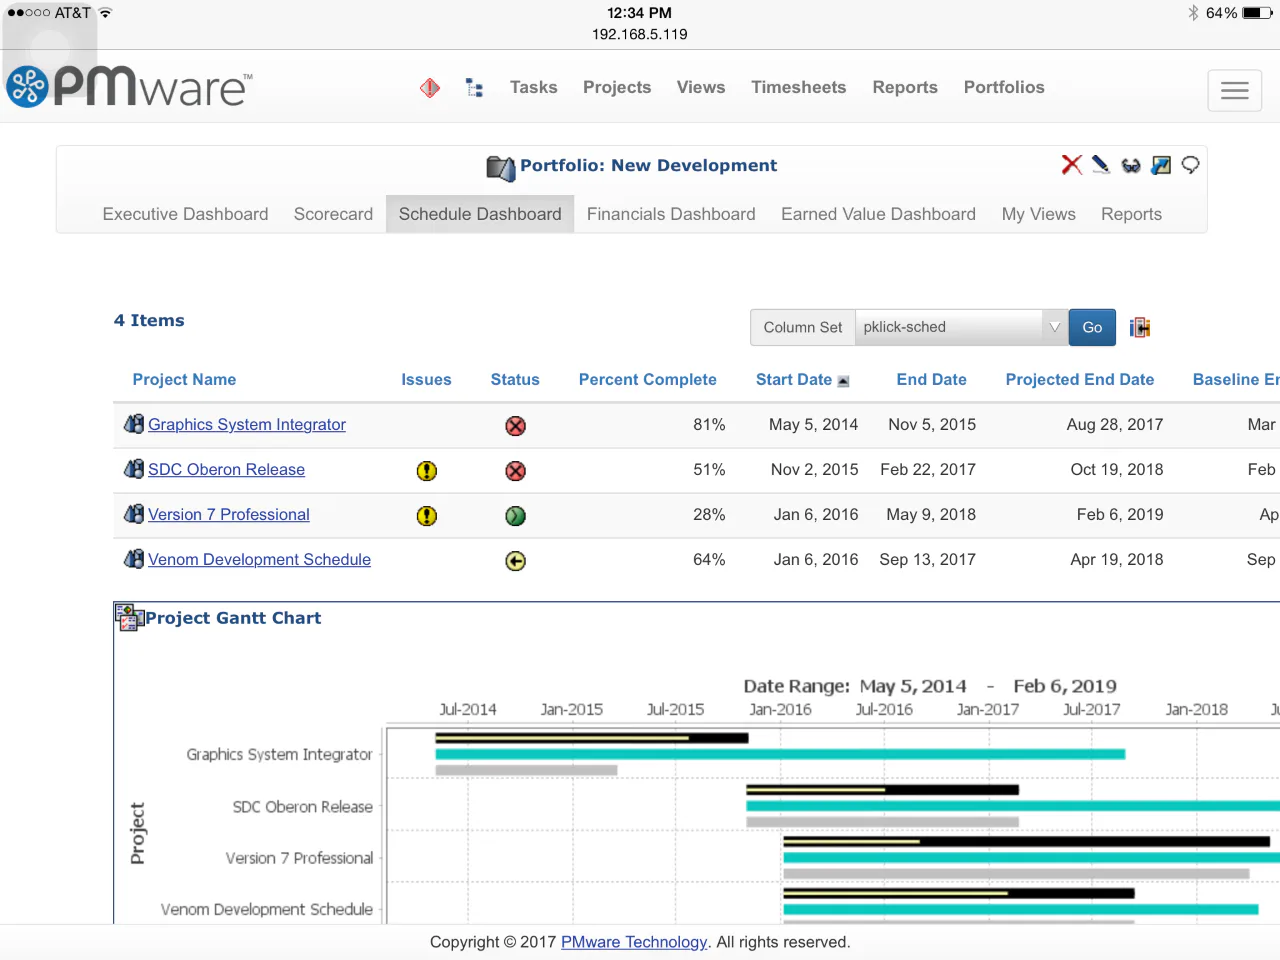This screenshot has height=960, width=1280.
Task: Open the hierarchy tree icon in navbar
Action: point(475,88)
